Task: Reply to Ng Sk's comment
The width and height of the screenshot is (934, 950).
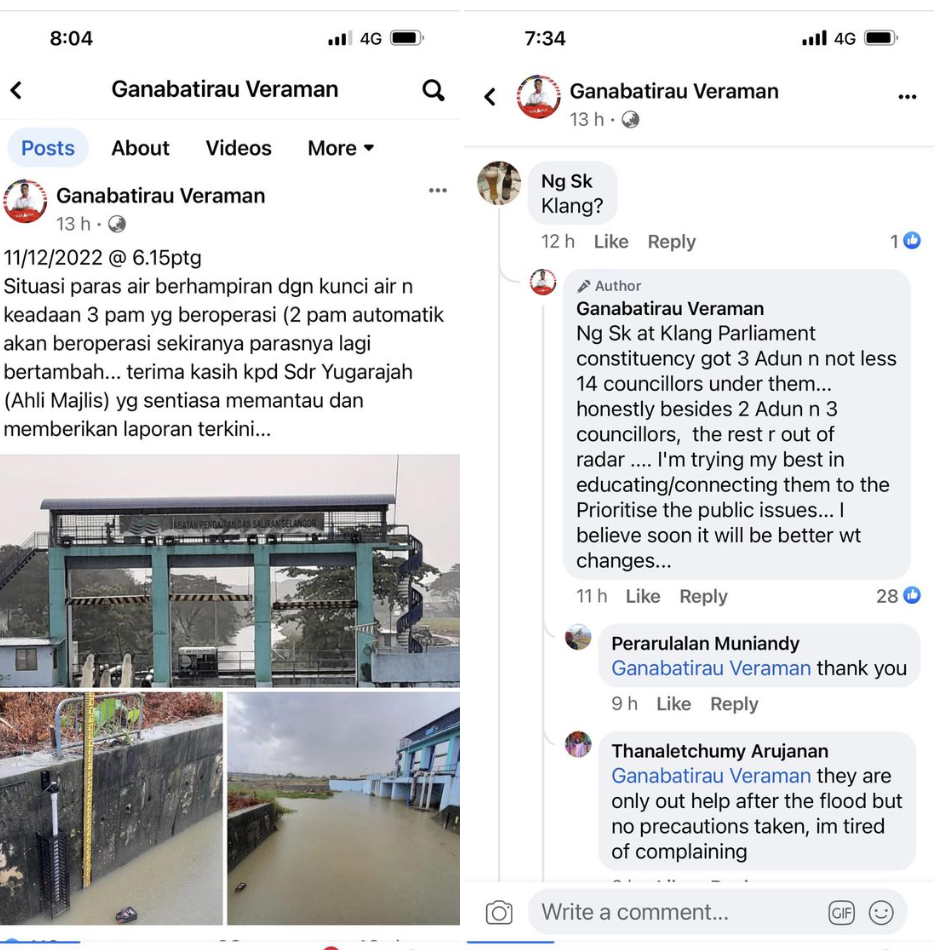Action: (x=672, y=242)
